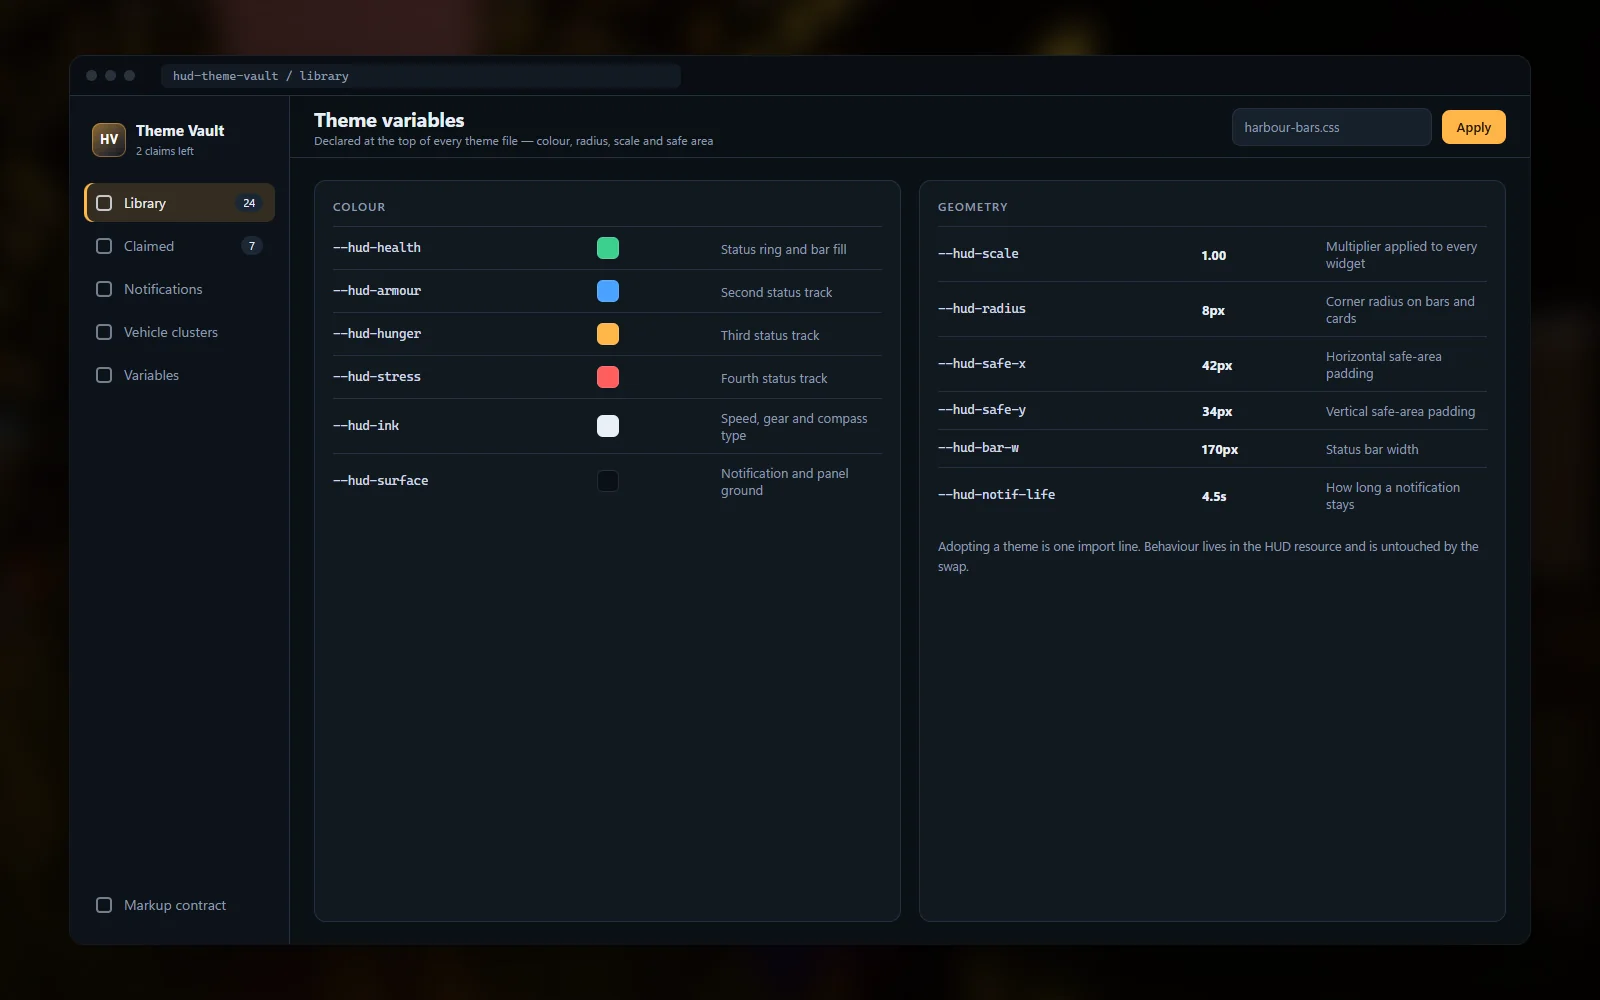
Task: Click the Vehicle clusters sidebar icon
Action: tap(104, 332)
